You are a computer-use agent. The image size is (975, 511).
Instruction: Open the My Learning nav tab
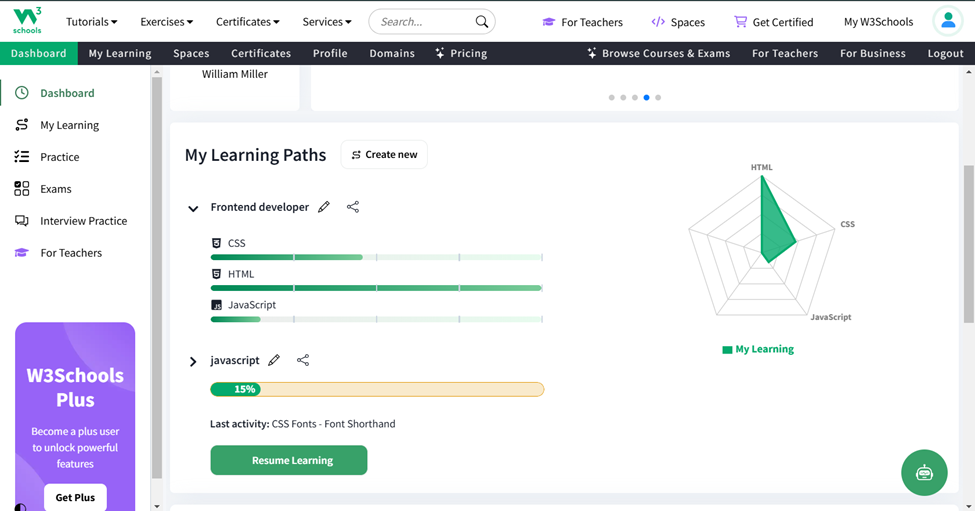(x=120, y=53)
